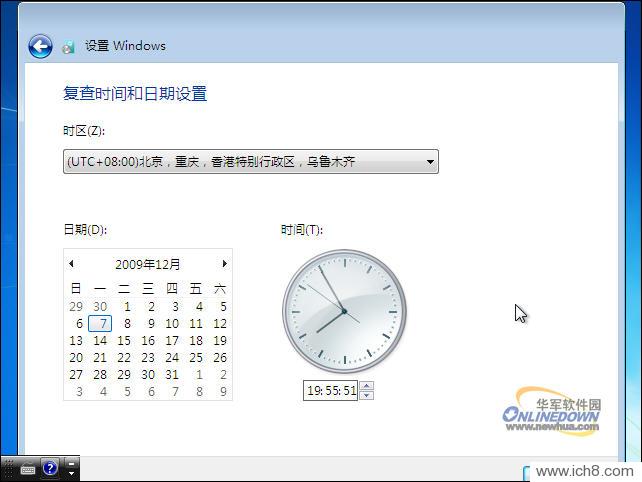Go back using the blue arrow button
The width and height of the screenshot is (642, 482).
click(x=40, y=46)
